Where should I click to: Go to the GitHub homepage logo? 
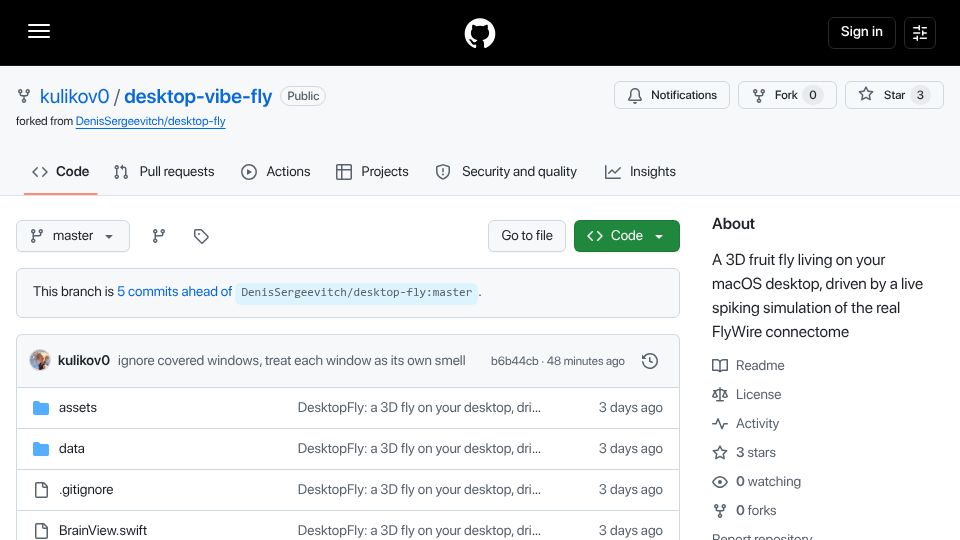(479, 33)
